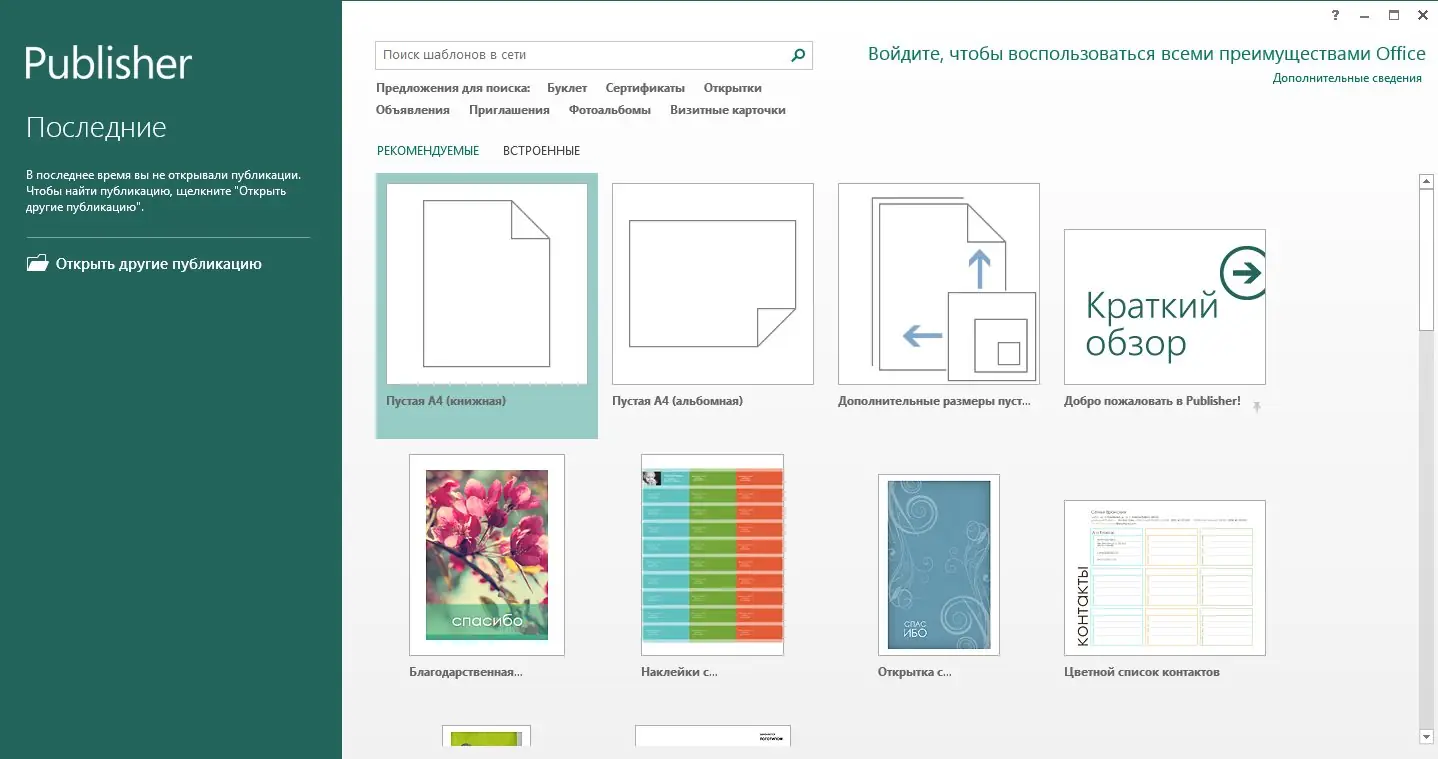Open the Дополнительные сведения link
1438x759 pixels.
(x=1347, y=78)
